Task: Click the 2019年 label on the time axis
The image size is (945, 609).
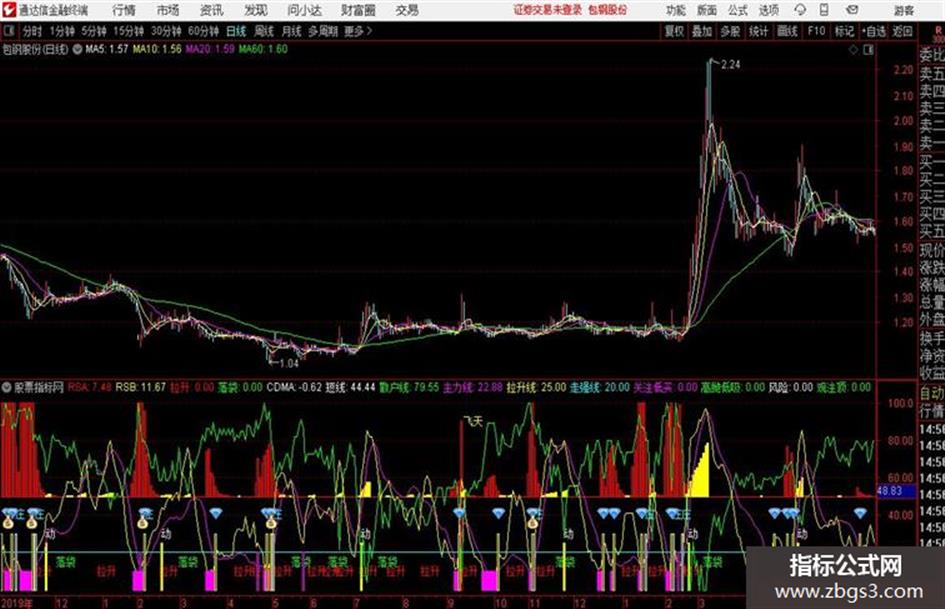Action: [x=17, y=602]
